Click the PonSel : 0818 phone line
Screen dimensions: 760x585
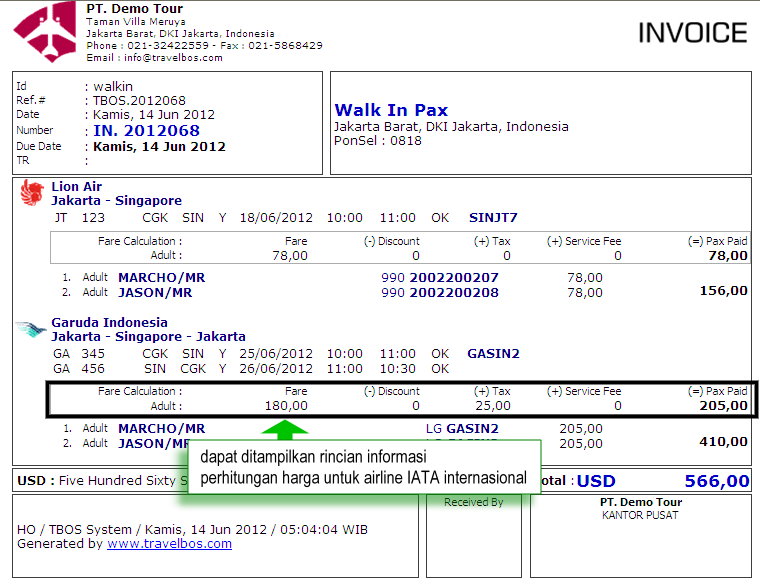pyautogui.click(x=378, y=141)
